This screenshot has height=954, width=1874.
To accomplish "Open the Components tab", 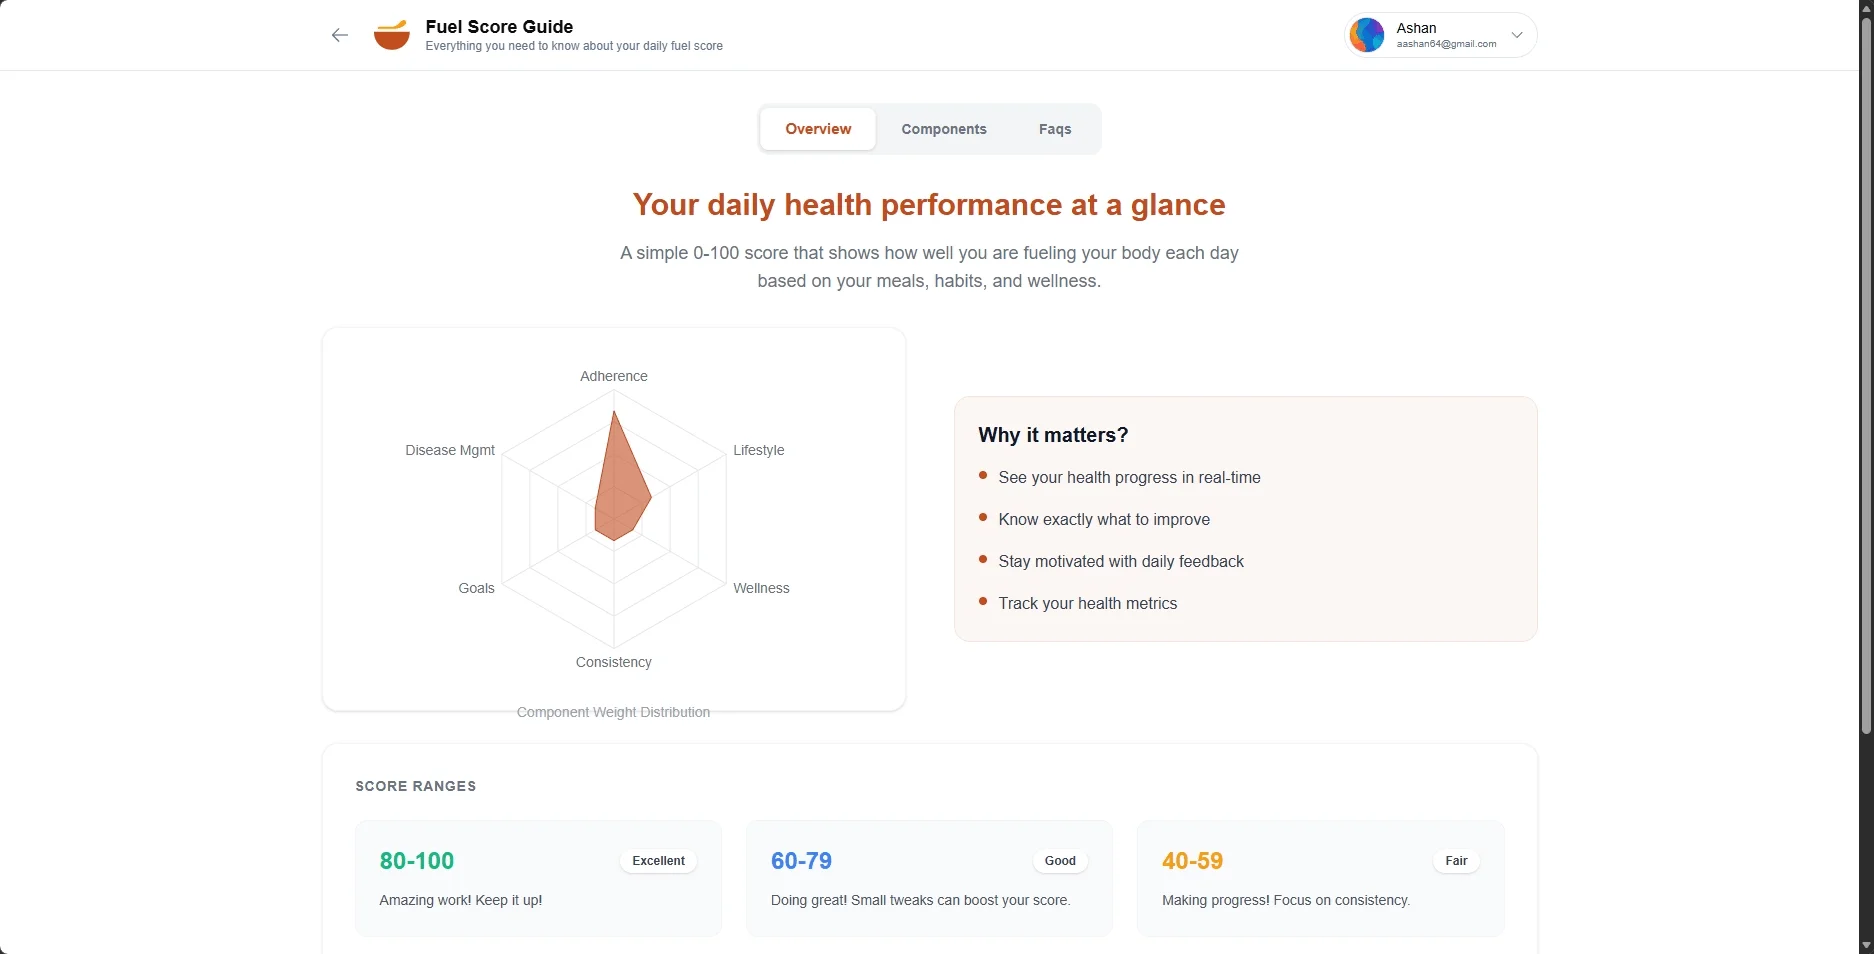I will pos(943,129).
